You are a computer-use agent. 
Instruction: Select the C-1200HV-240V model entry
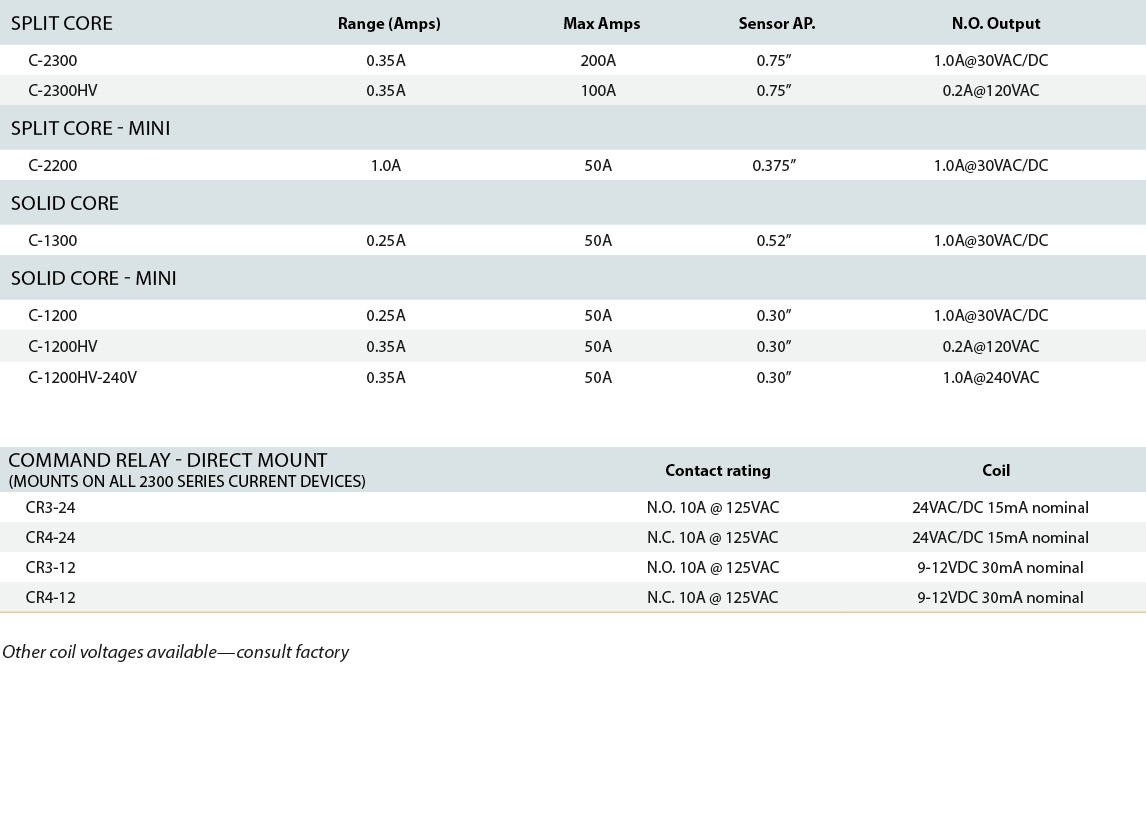pos(83,378)
